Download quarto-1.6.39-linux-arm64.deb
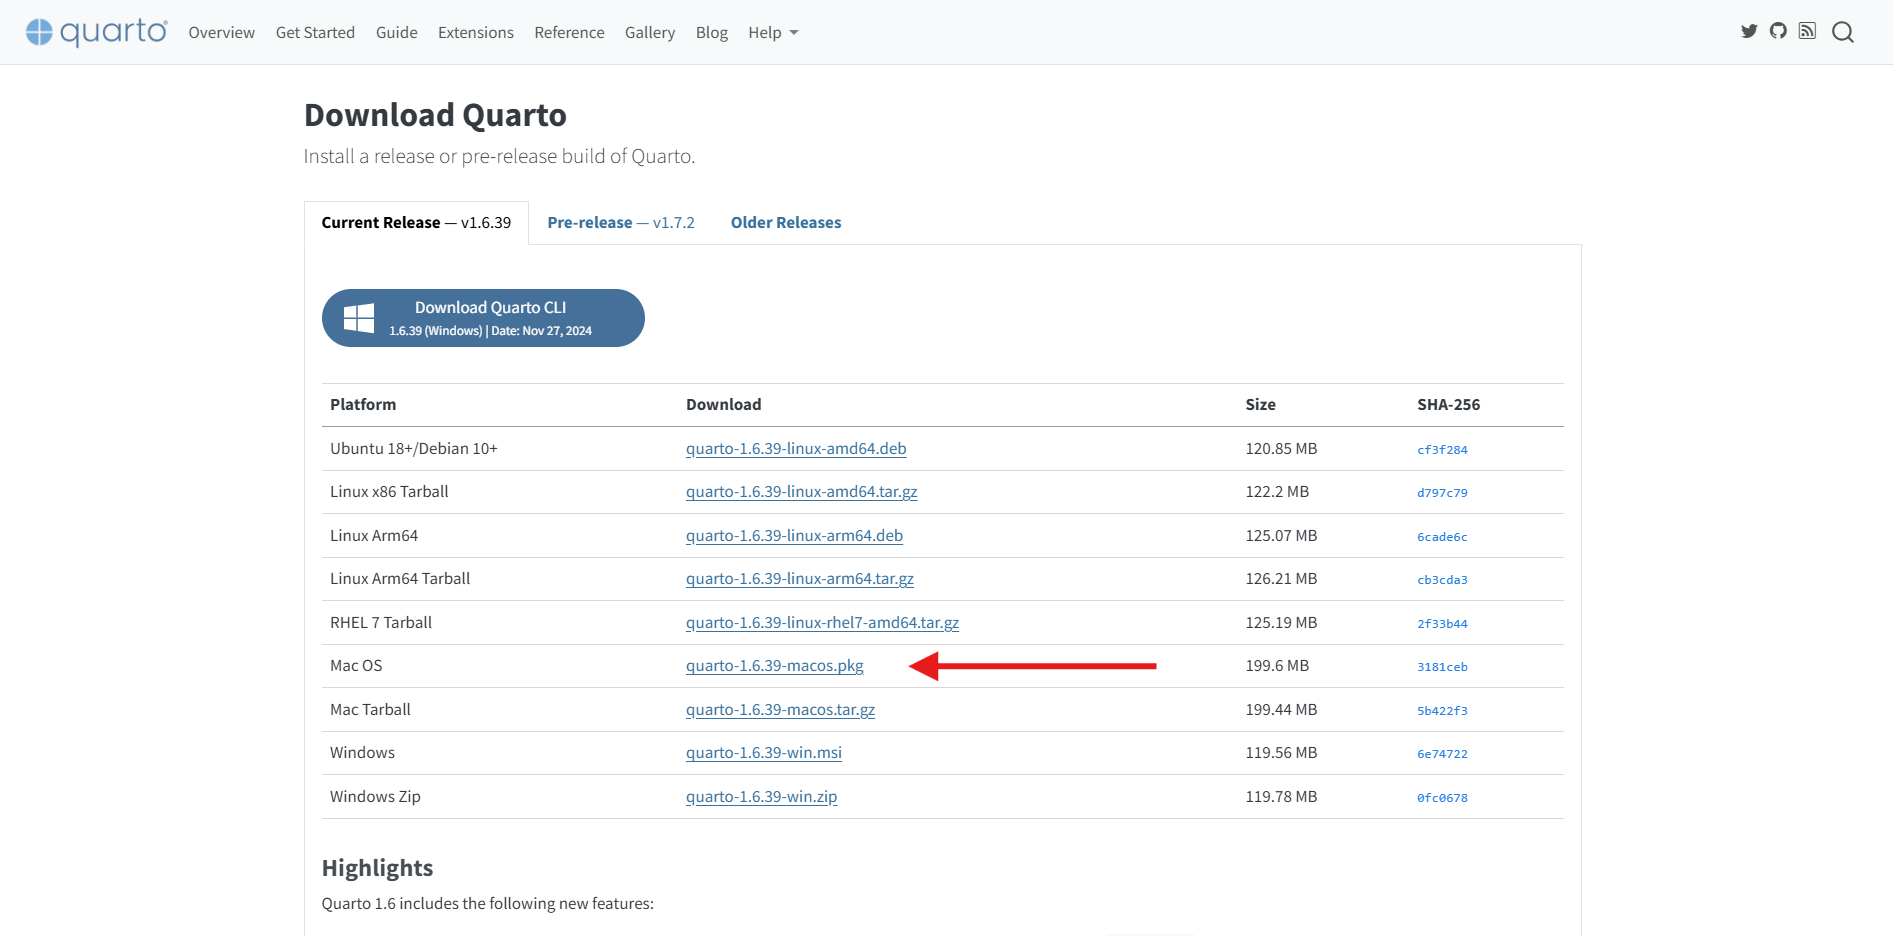 (x=794, y=535)
